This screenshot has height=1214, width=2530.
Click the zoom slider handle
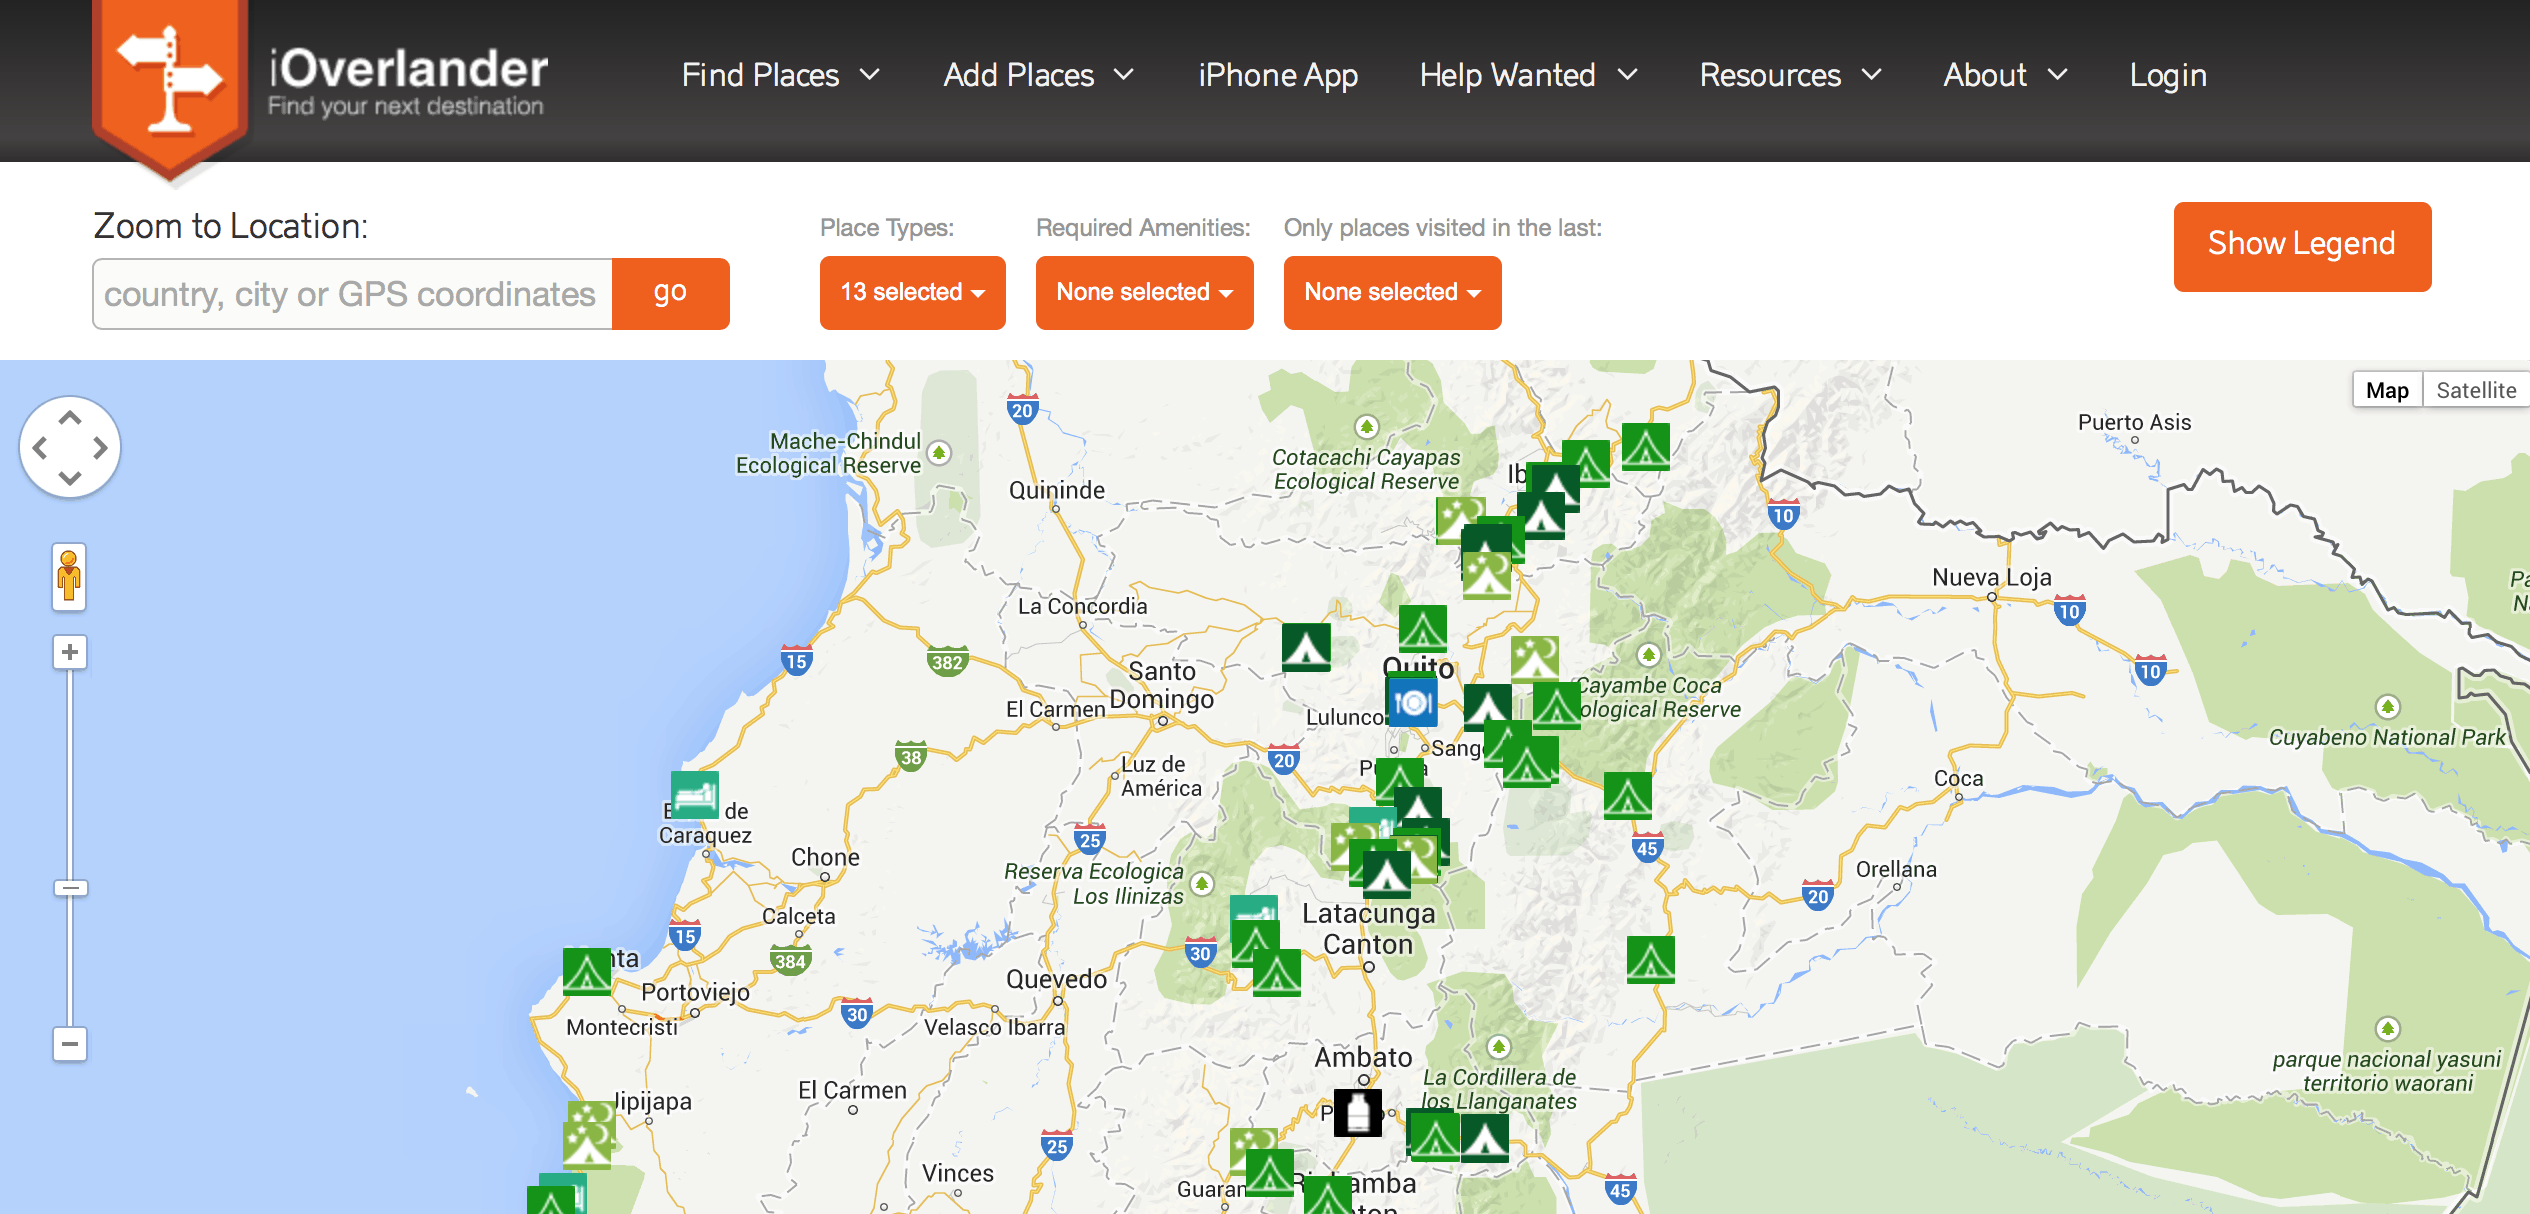click(x=70, y=888)
